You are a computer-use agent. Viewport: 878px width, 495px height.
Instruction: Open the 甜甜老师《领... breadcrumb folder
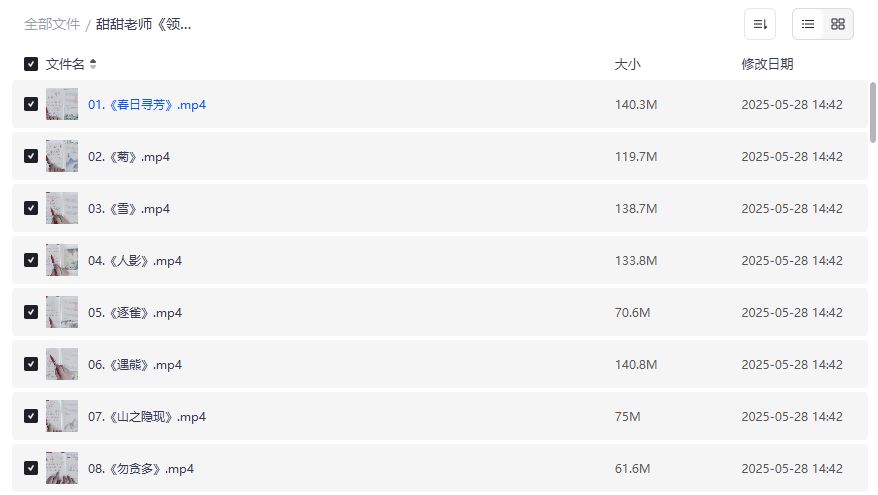(x=143, y=24)
